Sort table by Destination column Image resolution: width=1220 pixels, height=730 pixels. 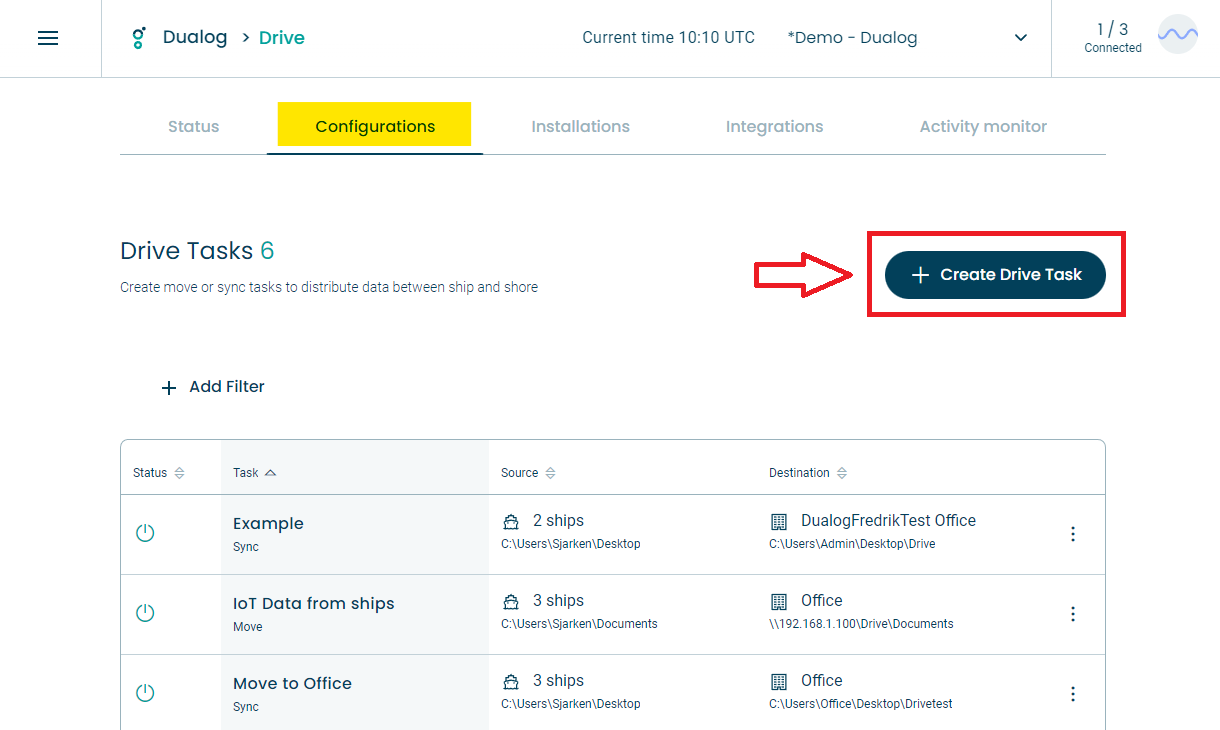(808, 473)
